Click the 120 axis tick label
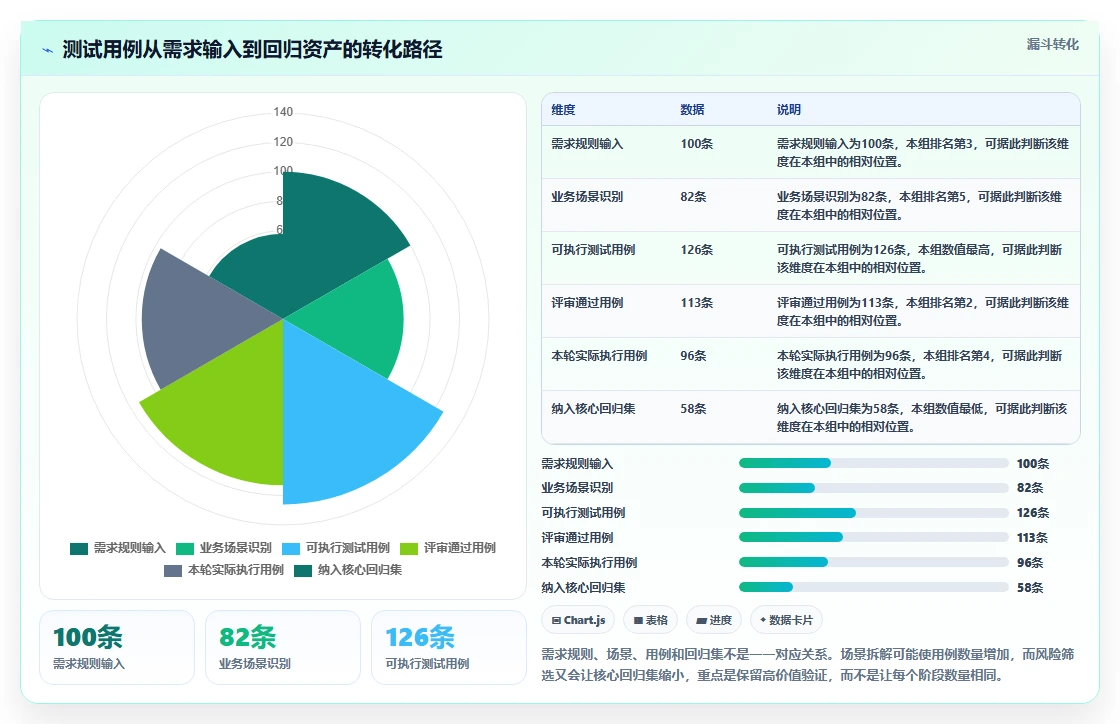Viewport: 1120px width, 724px height. (x=283, y=141)
